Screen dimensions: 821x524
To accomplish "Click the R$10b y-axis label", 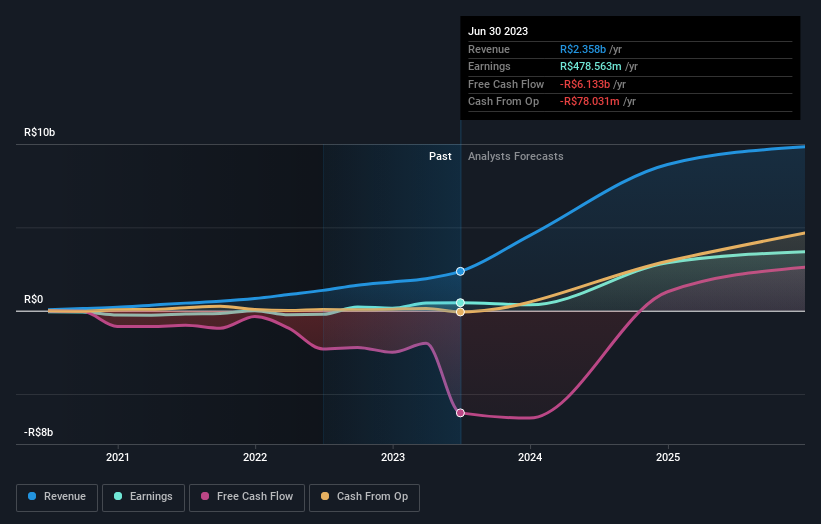I will (x=39, y=132).
